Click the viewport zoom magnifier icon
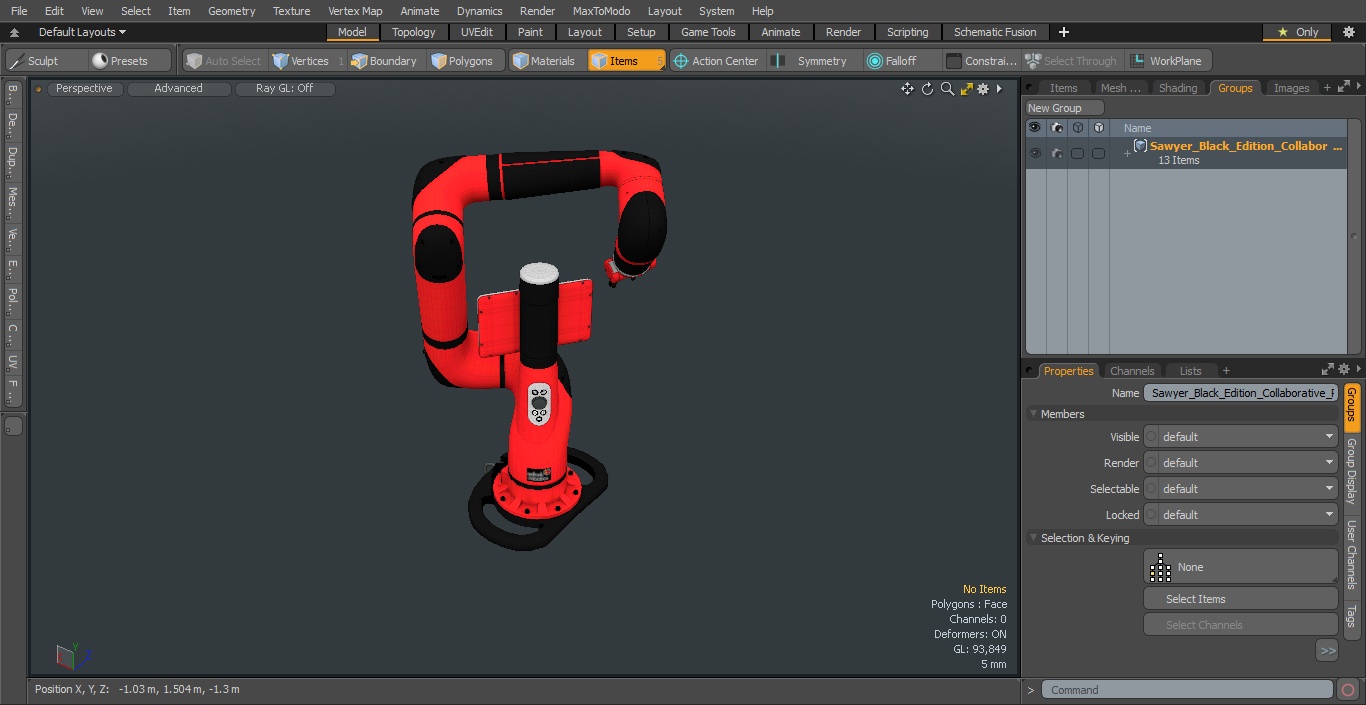Screen dimensions: 1366x705 coord(947,89)
